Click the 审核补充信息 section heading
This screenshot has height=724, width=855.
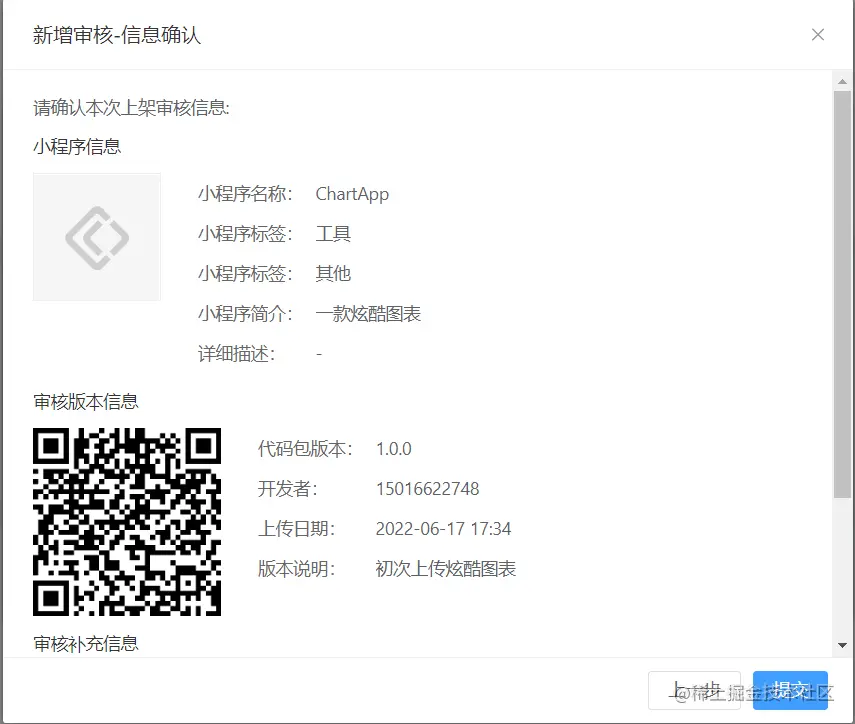(86, 644)
